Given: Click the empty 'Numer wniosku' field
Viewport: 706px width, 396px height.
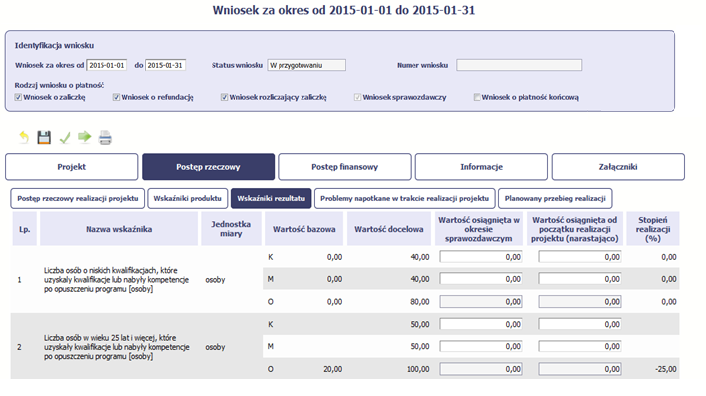Looking at the screenshot, I should pos(519,65).
